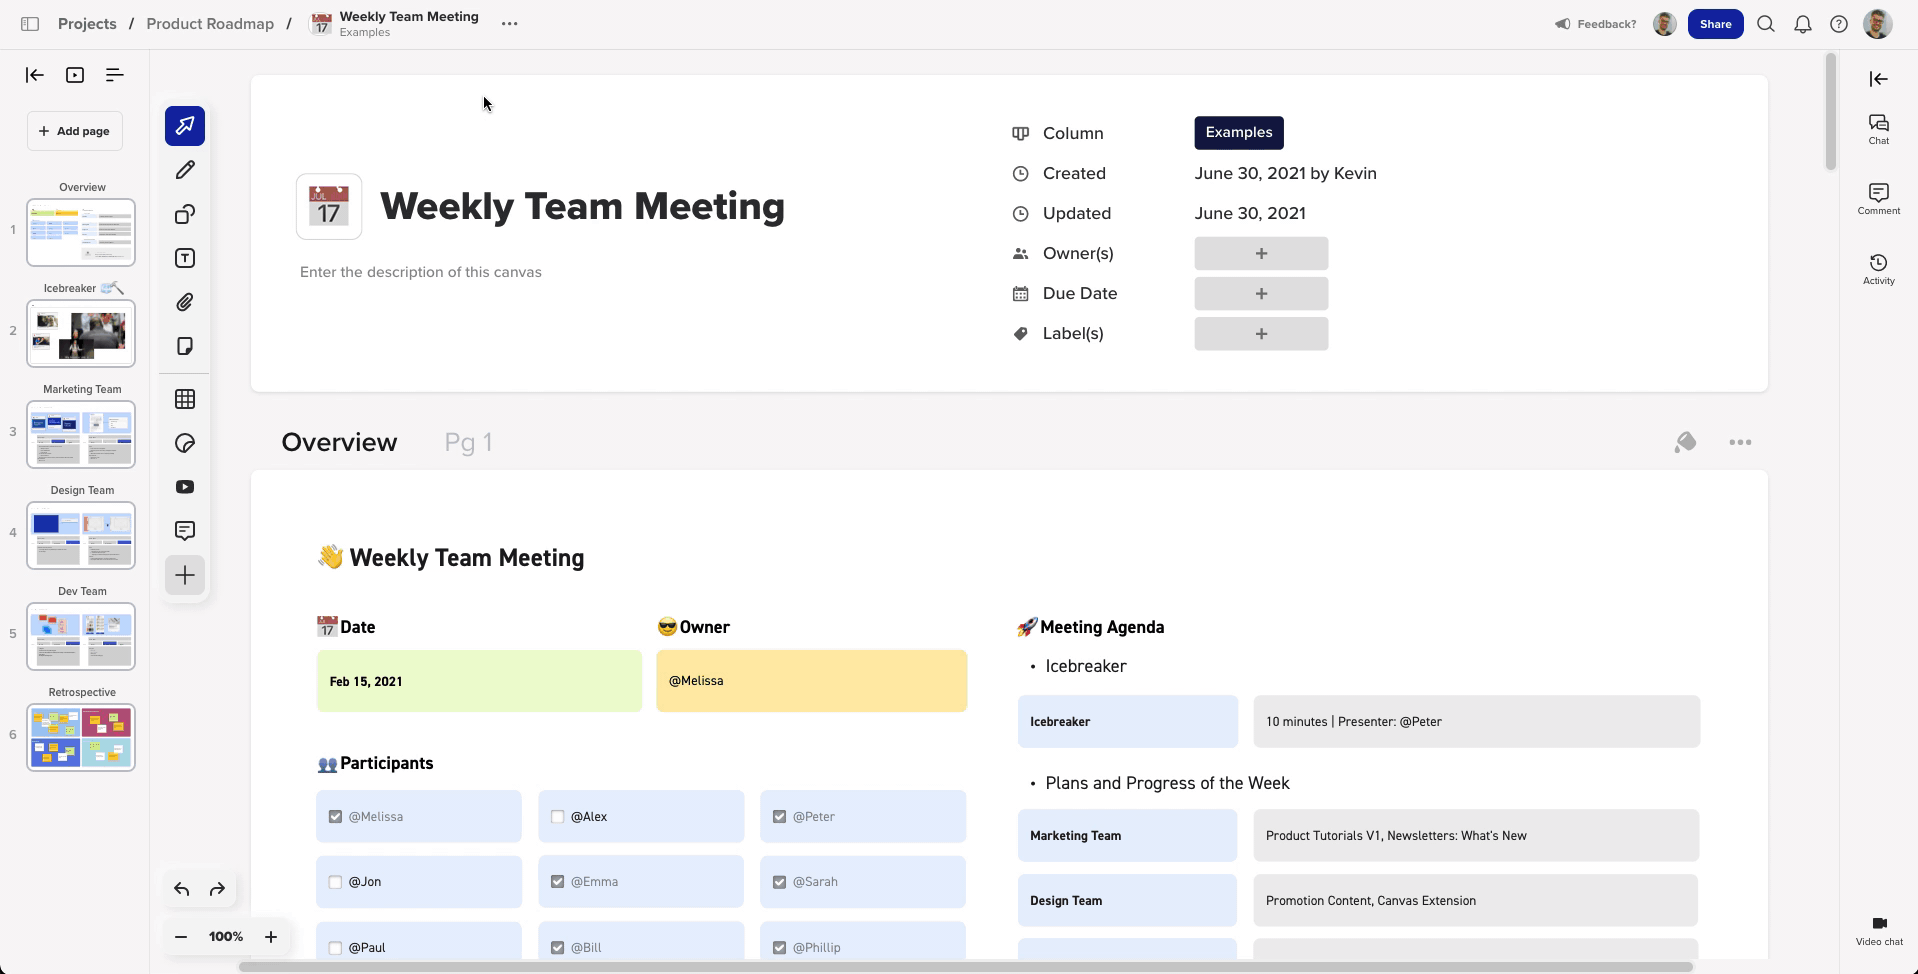
Task: Expand the canvas title ellipsis menu
Action: click(509, 24)
